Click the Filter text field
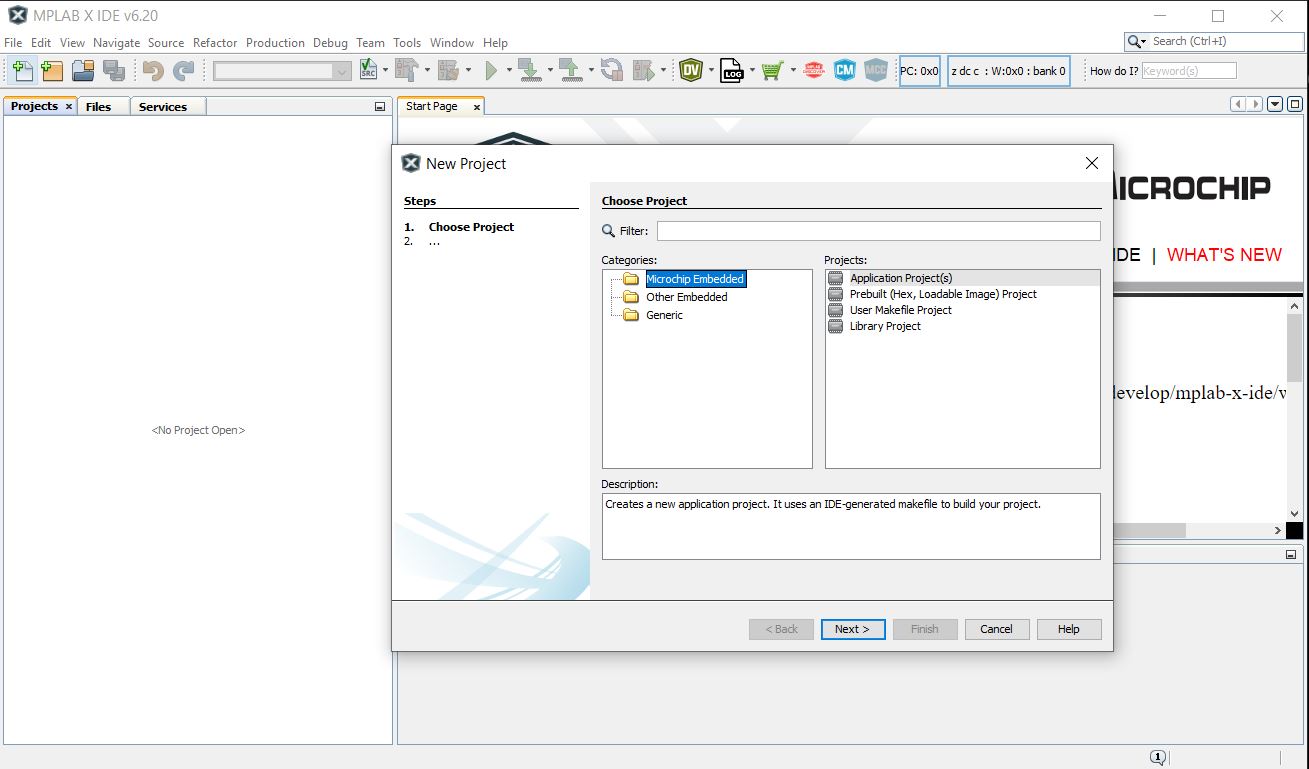The height and width of the screenshot is (769, 1309). coord(878,231)
